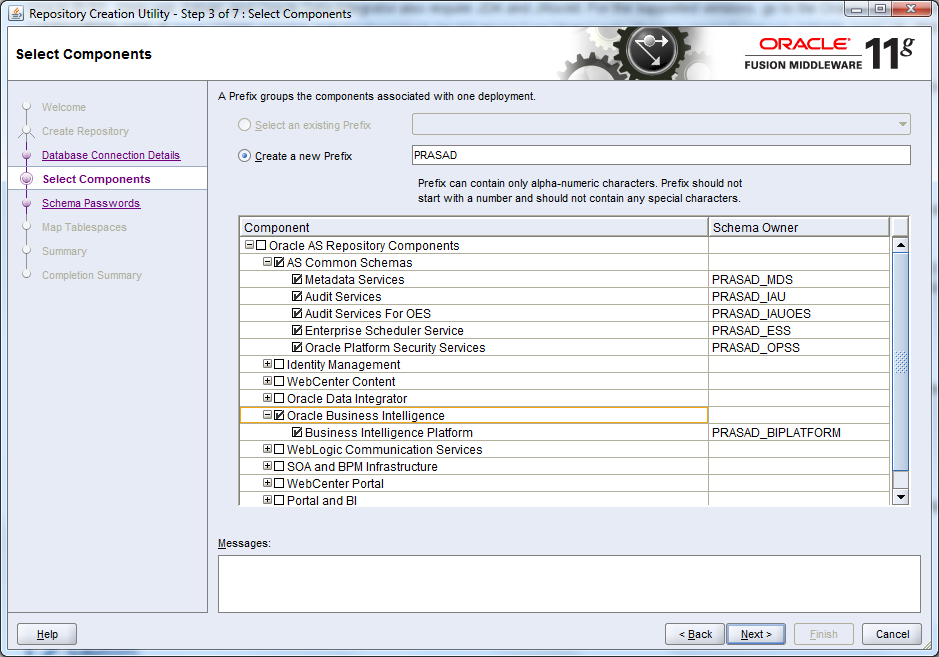Click the Summary step label

(64, 251)
